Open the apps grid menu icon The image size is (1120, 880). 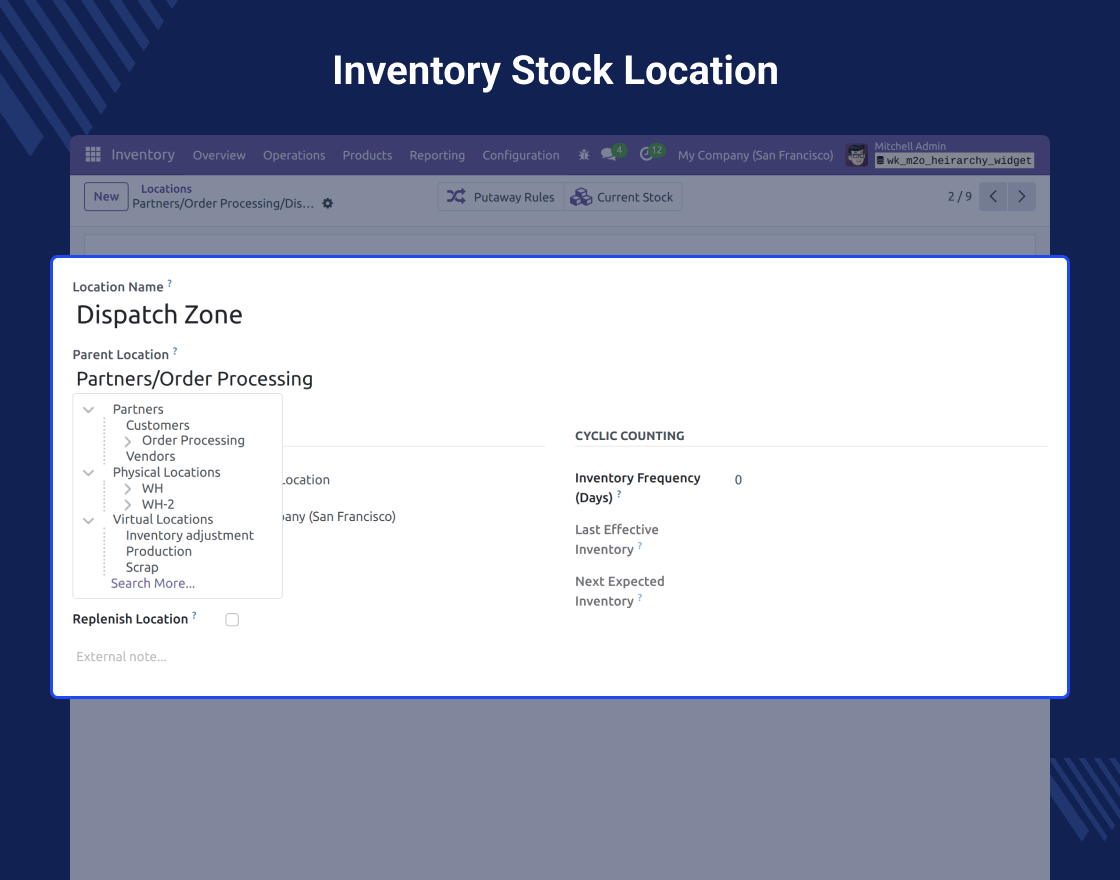93,154
